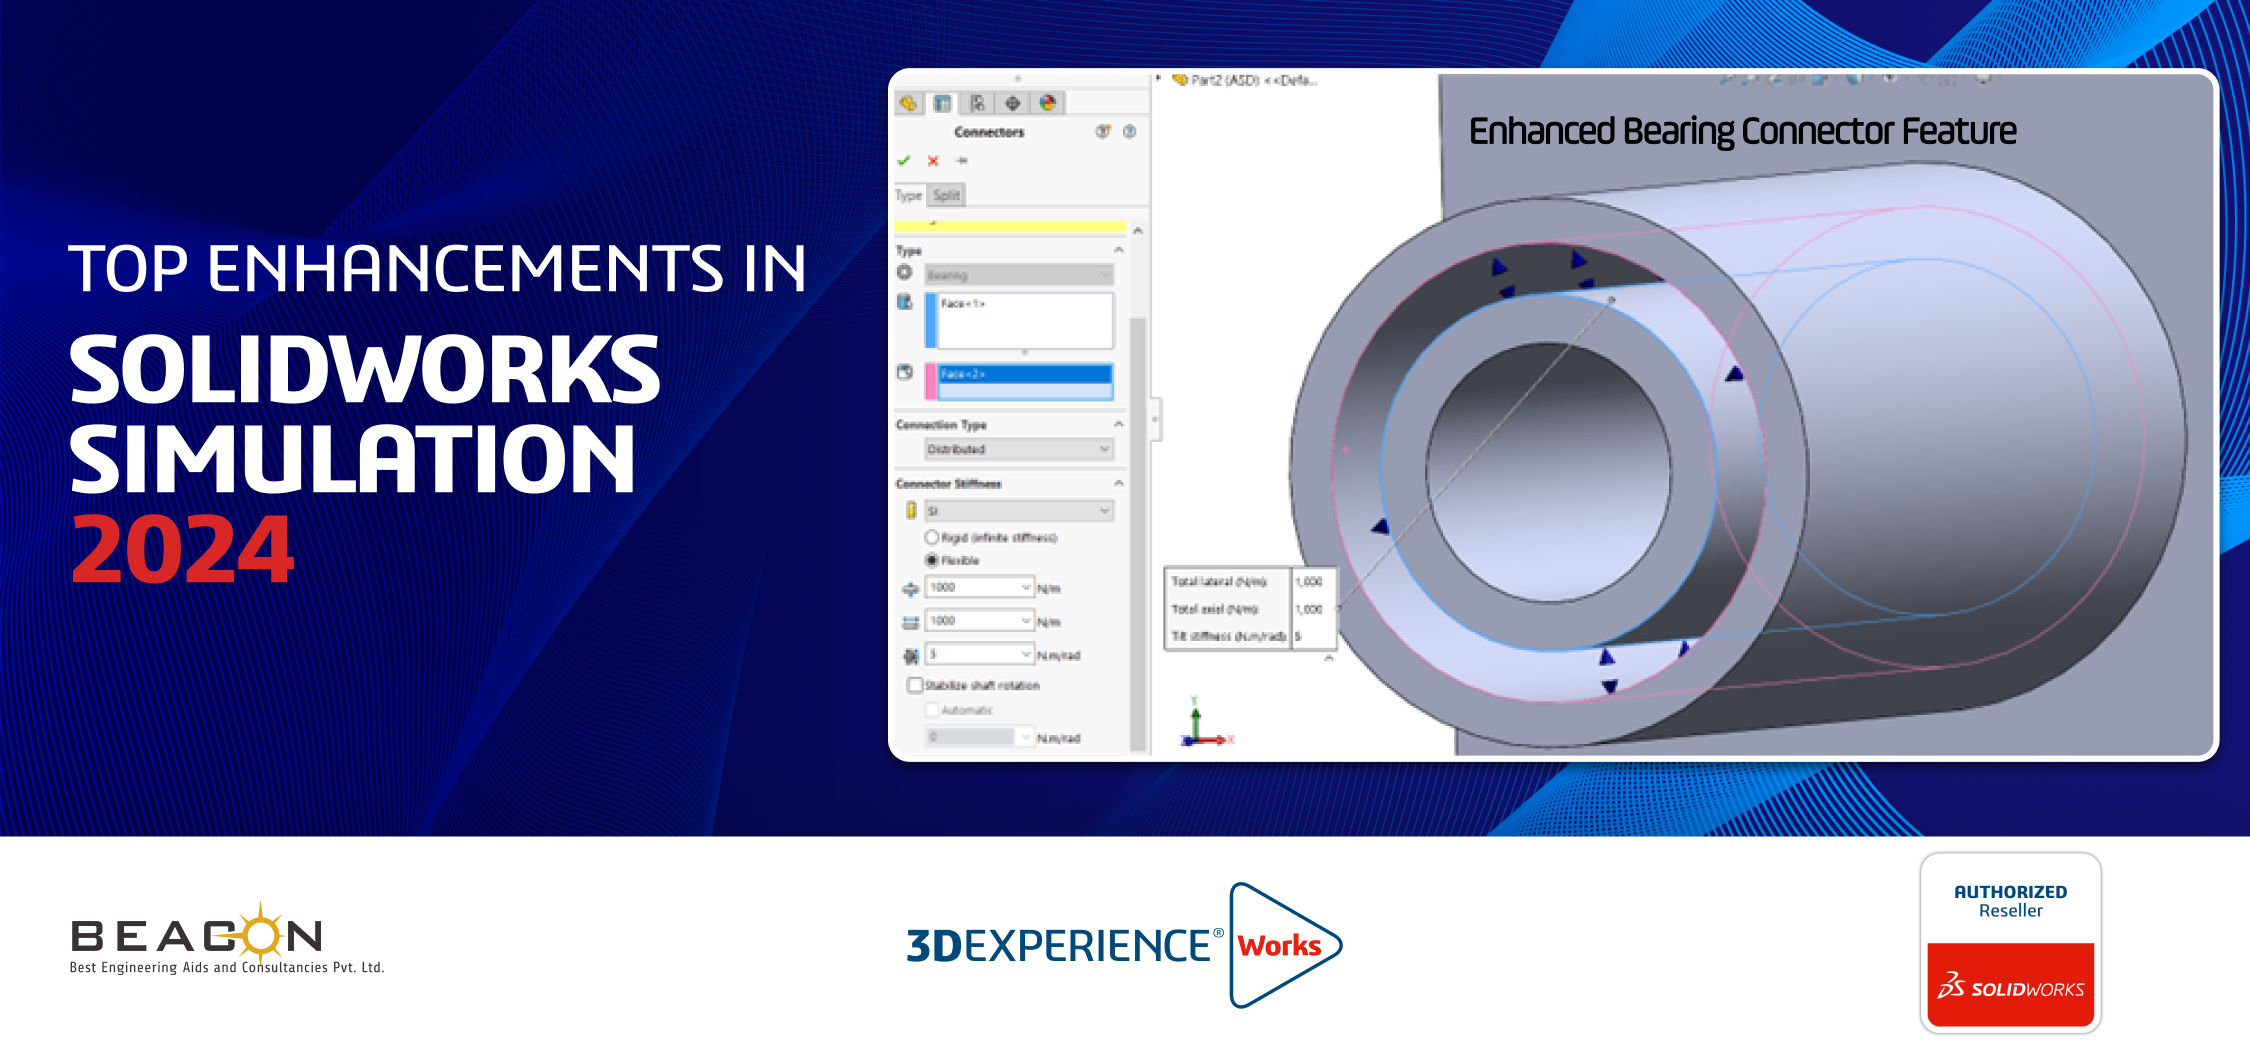Screen dimensions: 2250x1050
Task: Click the scrollbar up arrow in PropertyManager
Action: 1137,231
